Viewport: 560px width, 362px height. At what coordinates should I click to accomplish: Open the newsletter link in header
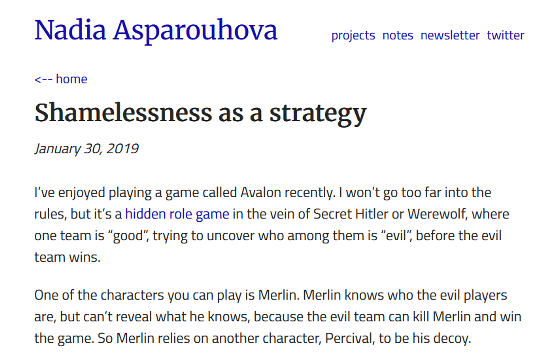coord(450,35)
